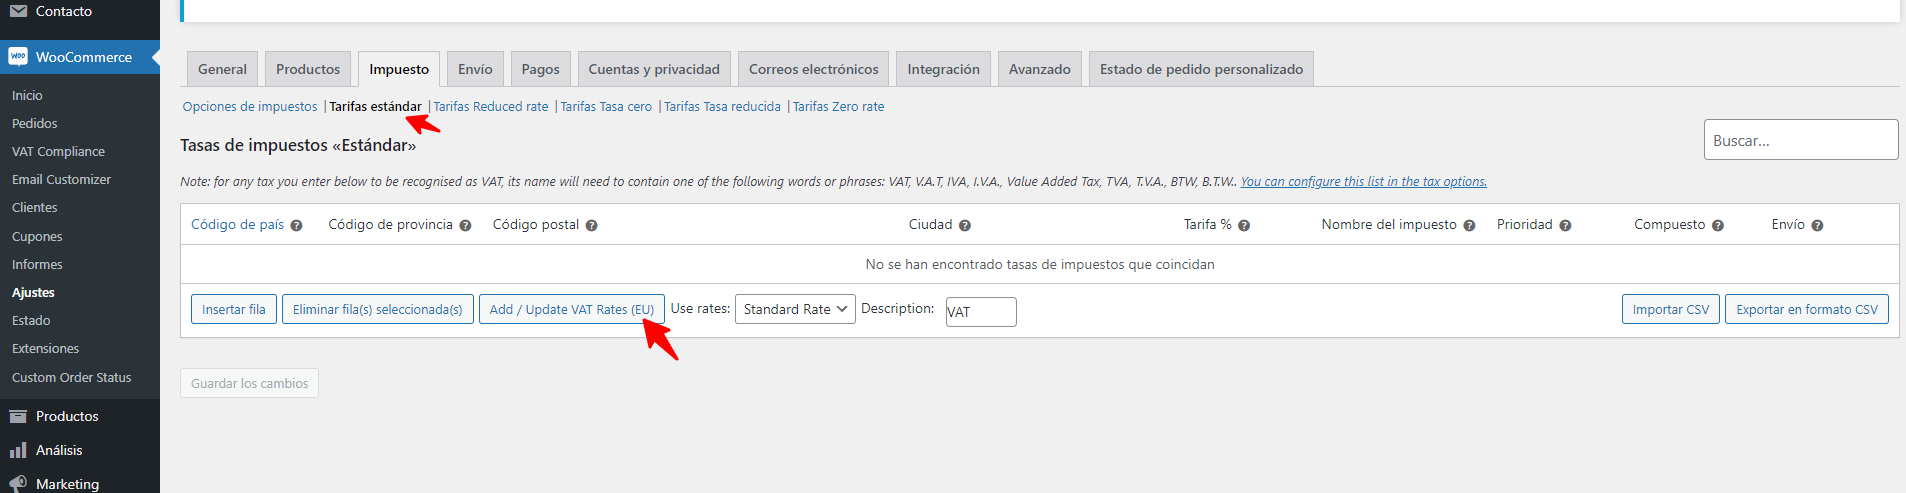Click the Envío column help icon
This screenshot has width=1906, height=493.
pyautogui.click(x=1817, y=226)
